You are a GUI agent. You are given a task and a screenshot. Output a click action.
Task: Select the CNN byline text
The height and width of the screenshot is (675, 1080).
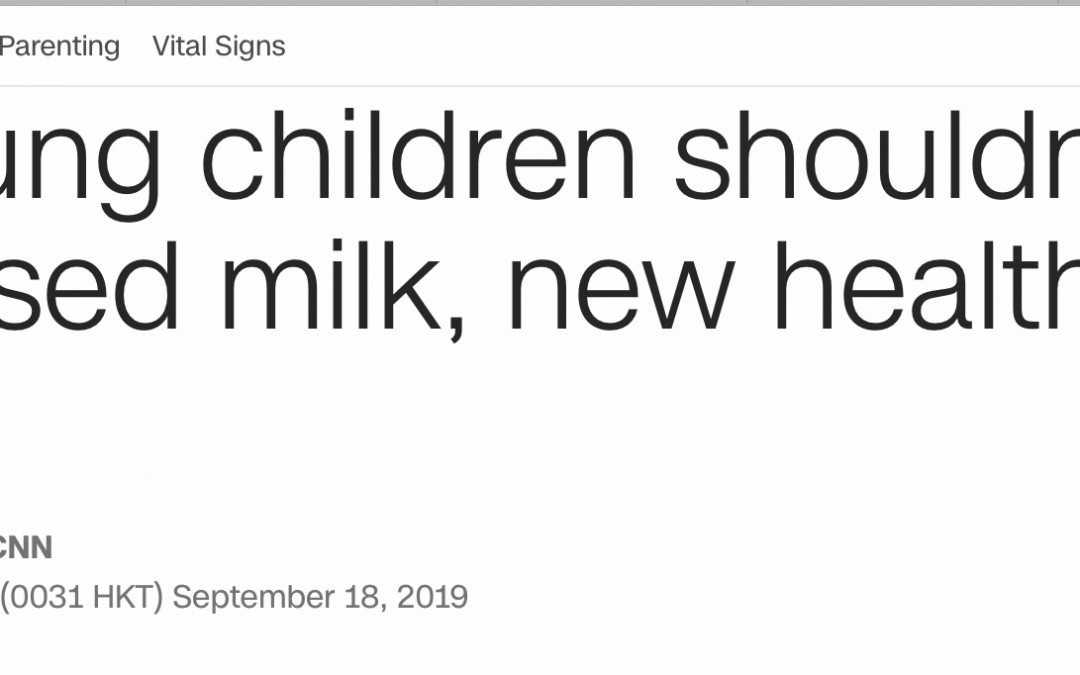(x=25, y=547)
